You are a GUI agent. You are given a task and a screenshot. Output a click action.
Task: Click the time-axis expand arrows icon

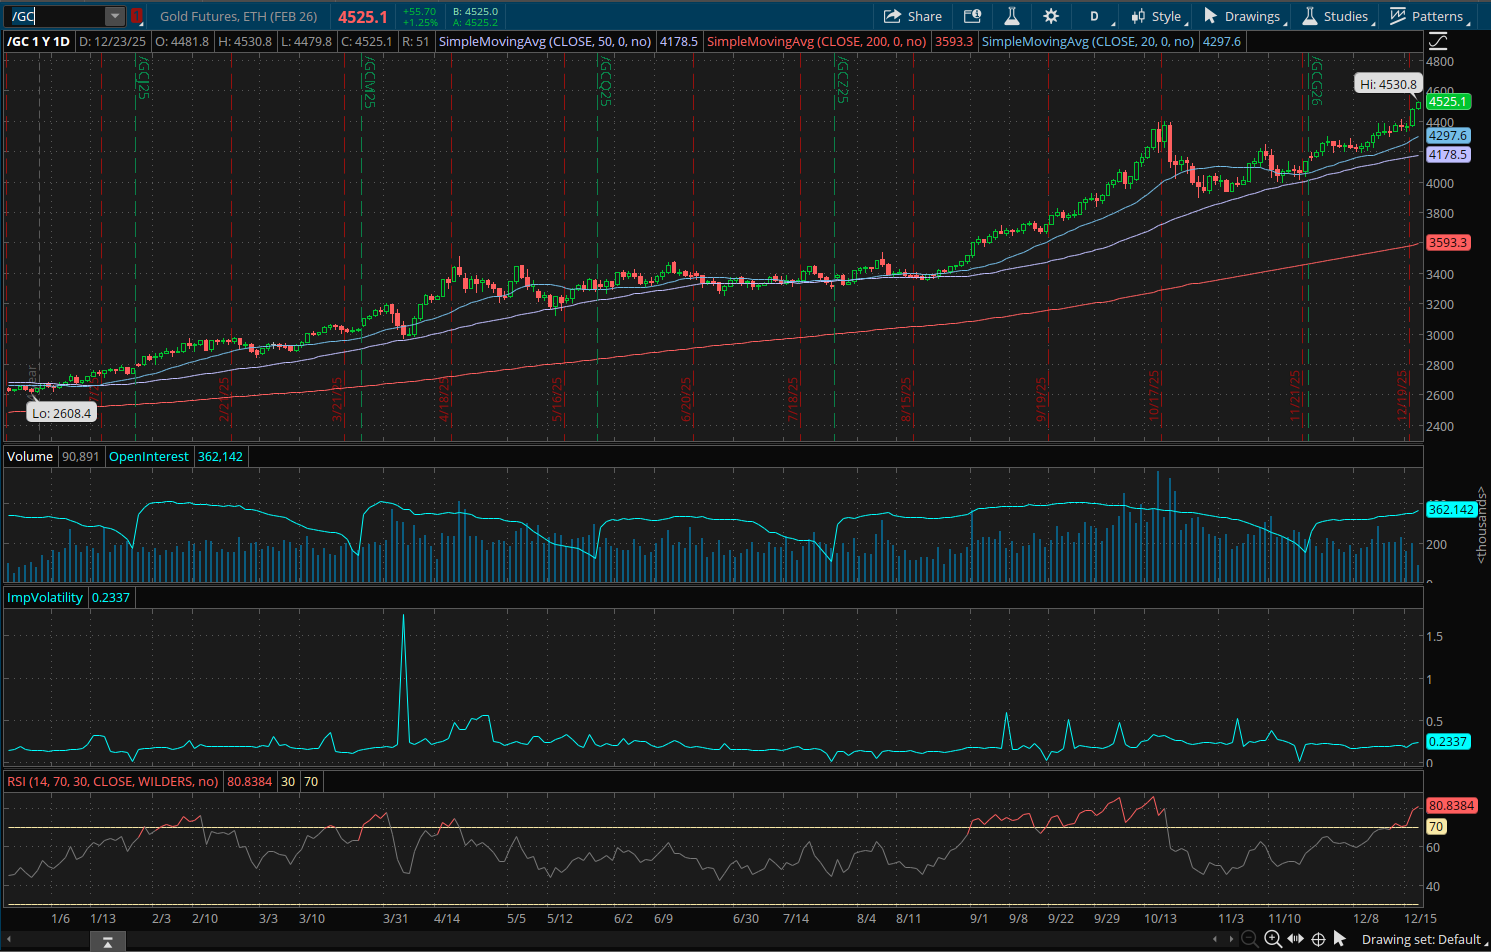tap(1295, 939)
